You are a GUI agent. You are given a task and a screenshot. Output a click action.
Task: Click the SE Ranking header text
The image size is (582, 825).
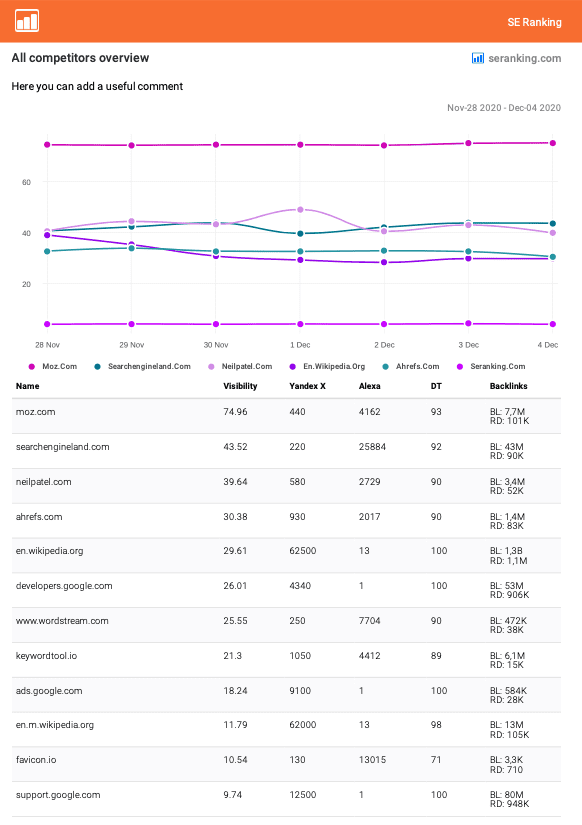(534, 22)
